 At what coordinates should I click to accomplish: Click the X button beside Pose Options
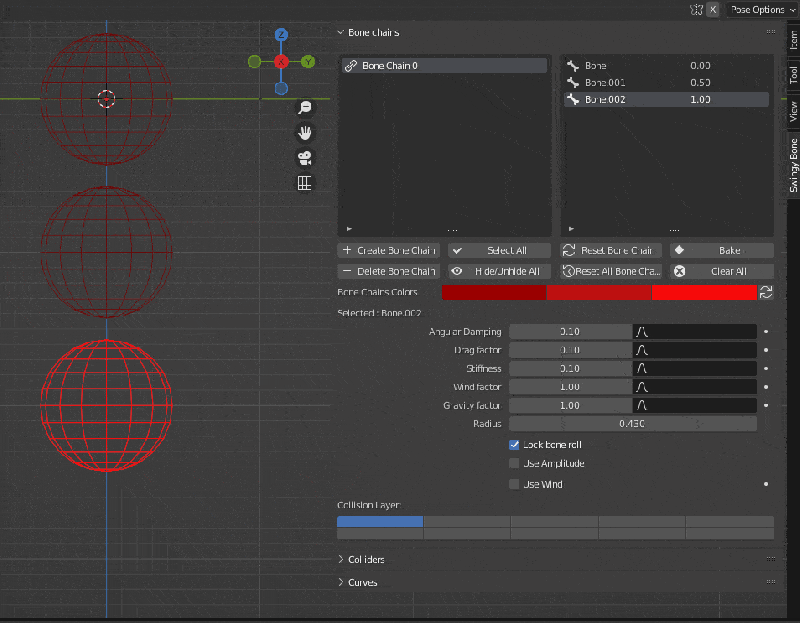pyautogui.click(x=713, y=10)
